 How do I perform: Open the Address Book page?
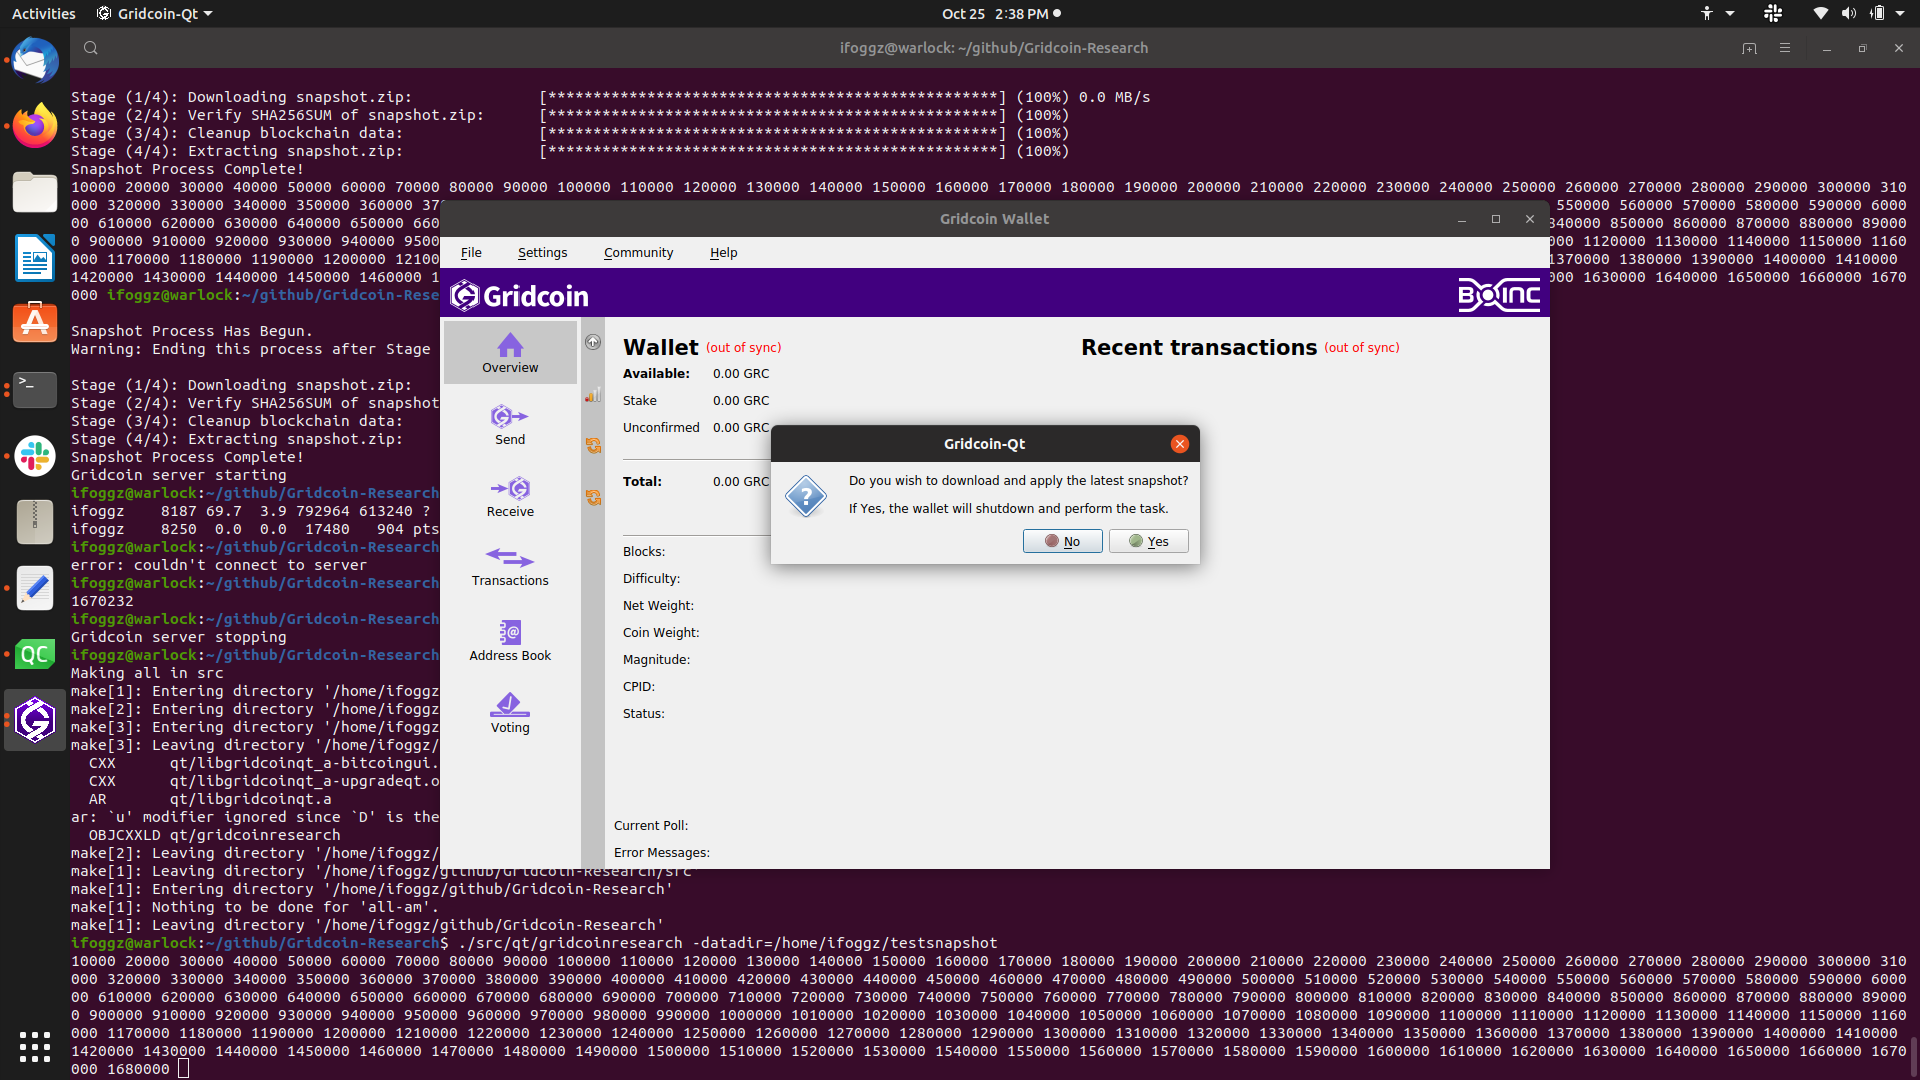tap(510, 640)
